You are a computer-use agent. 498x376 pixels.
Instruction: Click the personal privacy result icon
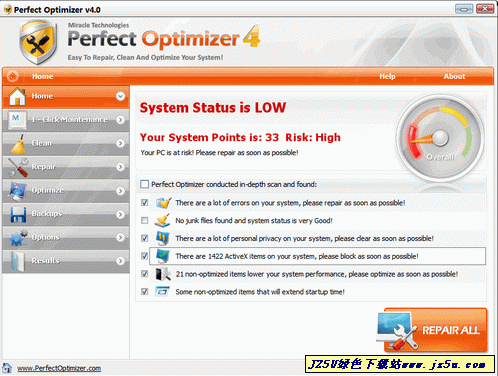[163, 238]
